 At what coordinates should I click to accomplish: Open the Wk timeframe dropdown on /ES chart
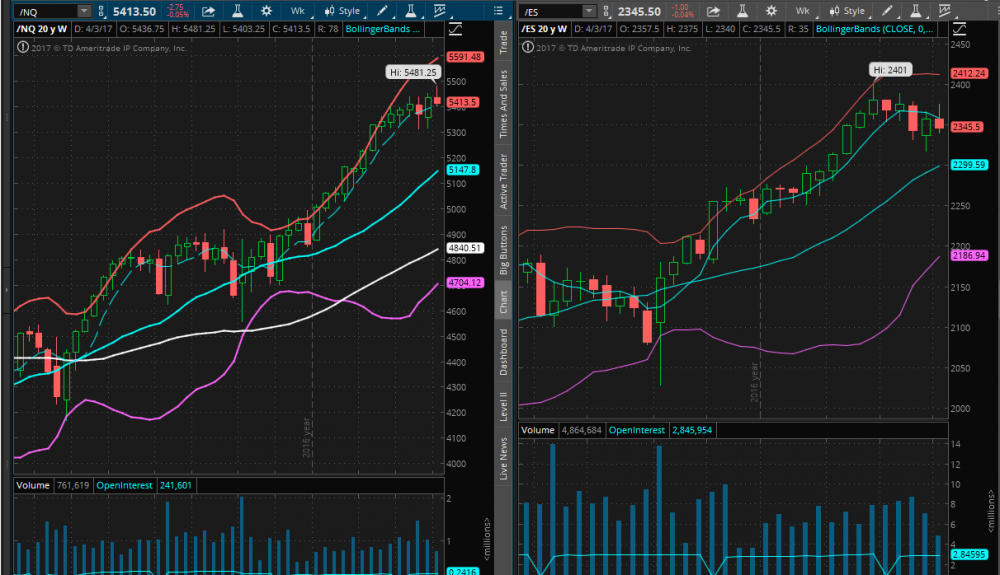point(803,11)
